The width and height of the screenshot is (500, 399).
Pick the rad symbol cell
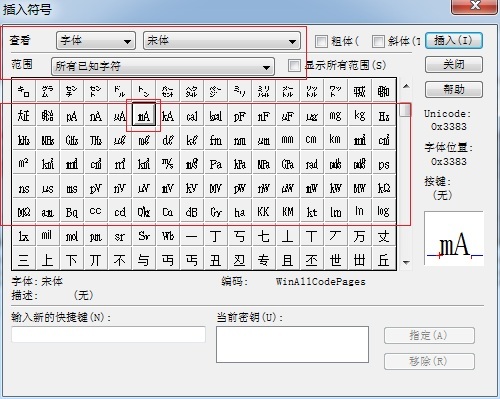[312, 164]
